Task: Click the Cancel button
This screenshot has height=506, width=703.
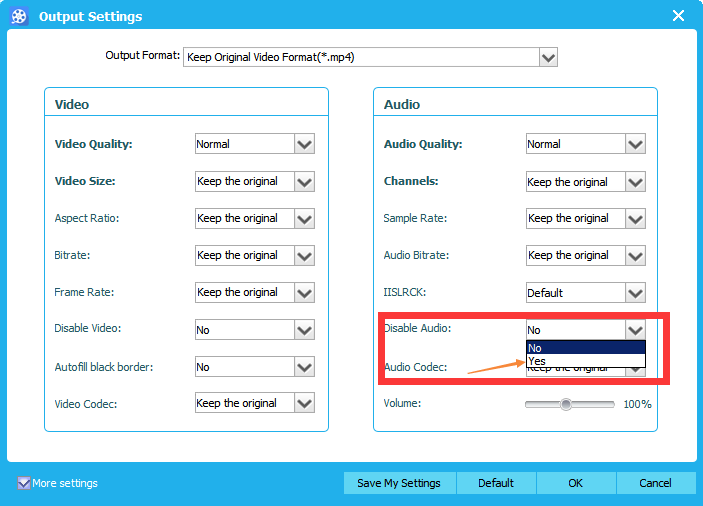Action: 655,483
